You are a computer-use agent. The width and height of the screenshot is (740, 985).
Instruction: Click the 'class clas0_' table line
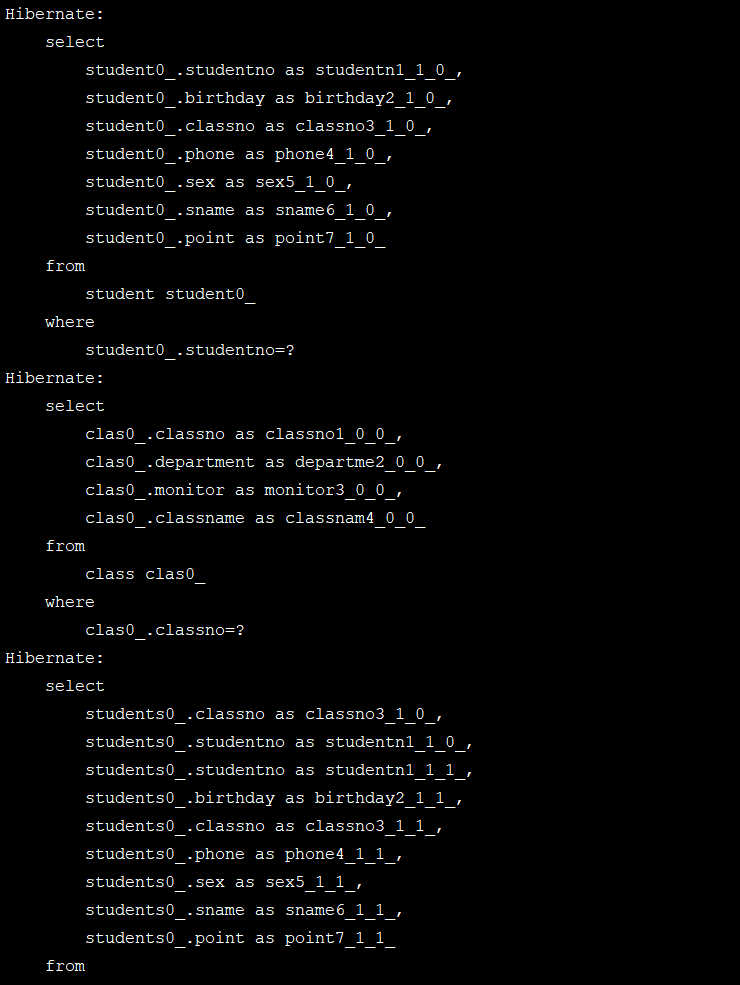point(145,574)
